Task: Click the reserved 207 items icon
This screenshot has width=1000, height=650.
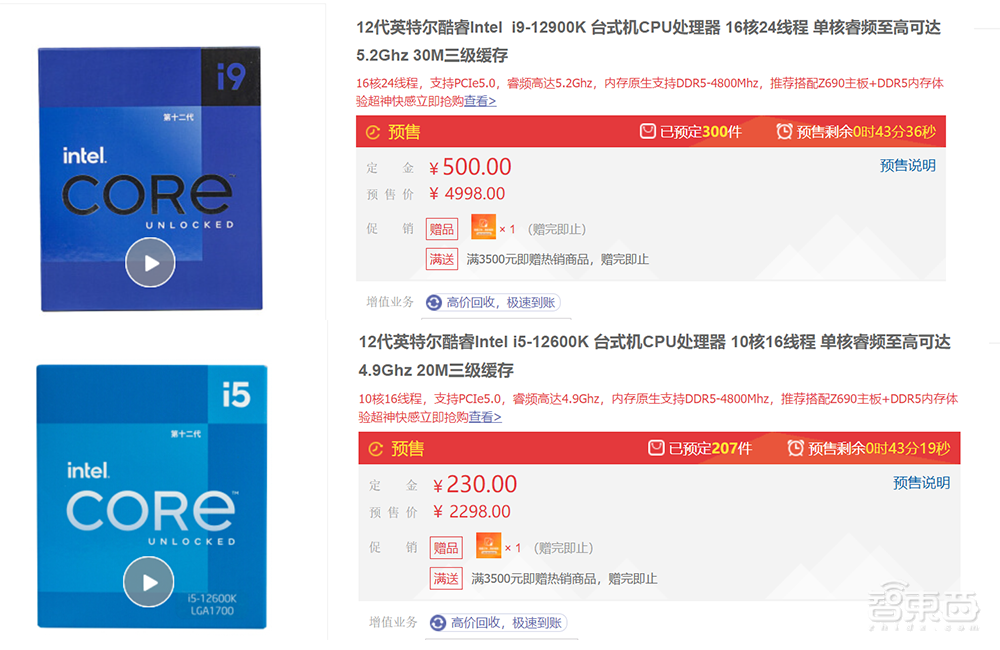Action: (657, 448)
